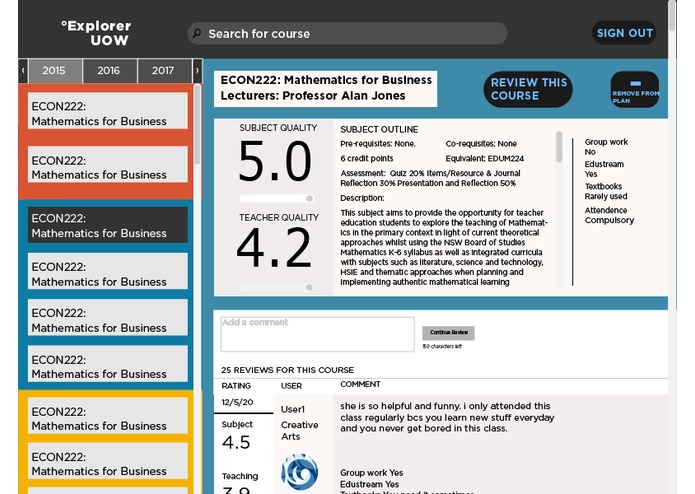The height and width of the screenshot is (494, 695).
Task: Adjust the Teacher Quality slider handle
Action: click(309, 288)
